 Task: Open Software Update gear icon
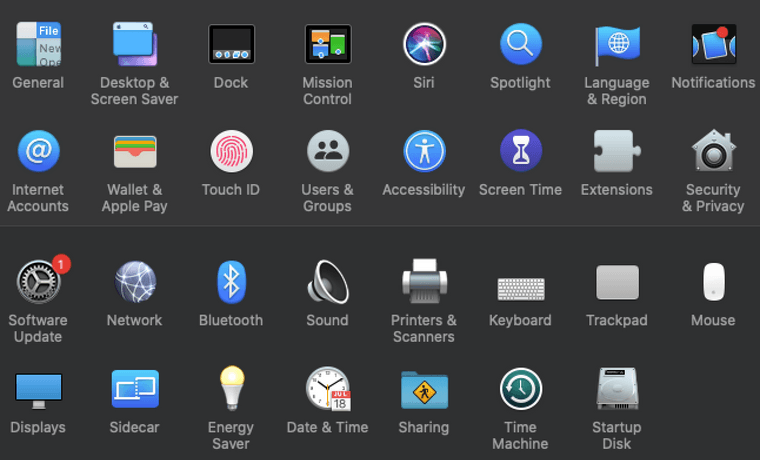tap(38, 282)
